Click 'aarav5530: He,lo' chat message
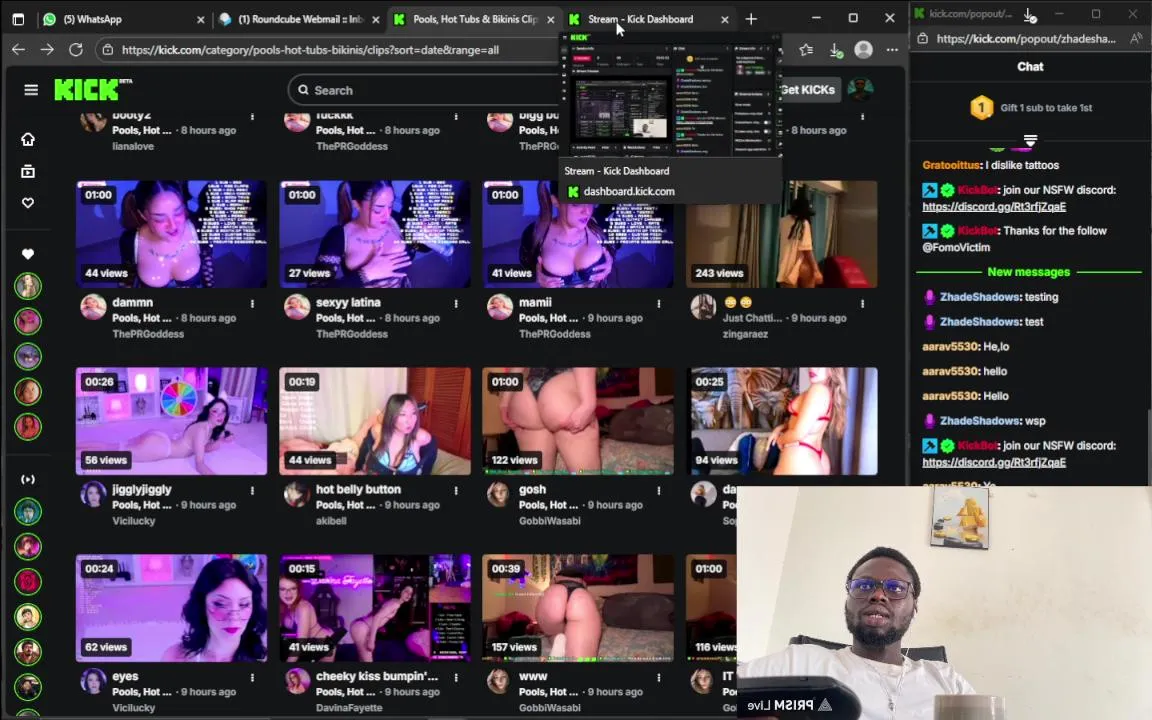The height and width of the screenshot is (720, 1152). 965,346
